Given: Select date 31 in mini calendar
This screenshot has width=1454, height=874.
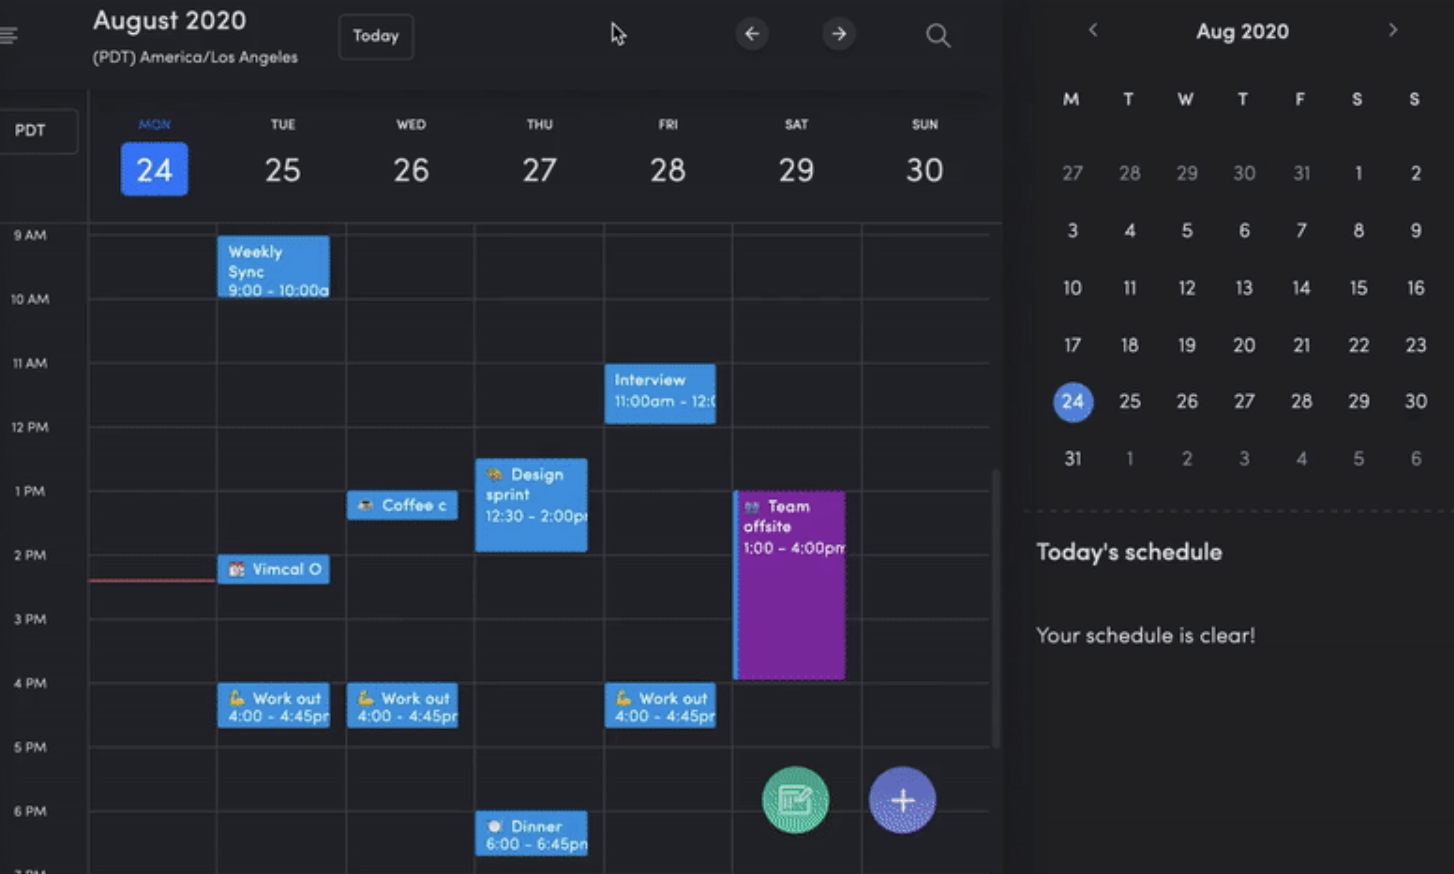Looking at the screenshot, I should pyautogui.click(x=1072, y=459).
